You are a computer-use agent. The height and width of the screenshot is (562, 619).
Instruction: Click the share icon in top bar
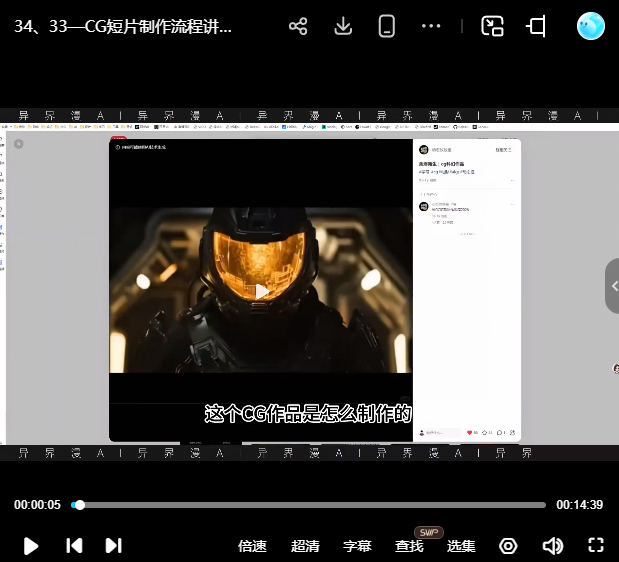(298, 27)
